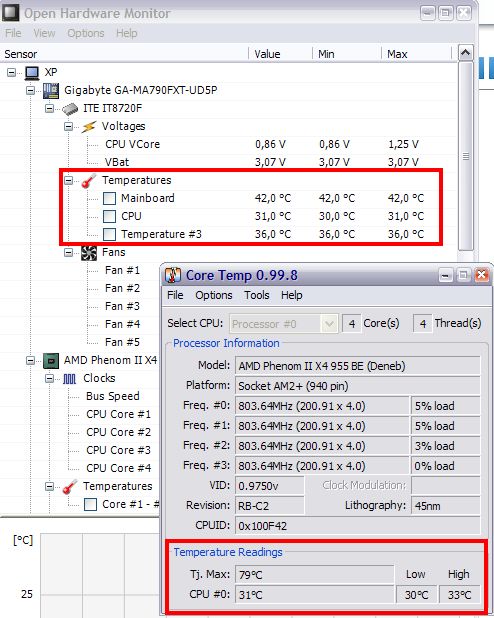The height and width of the screenshot is (618, 494).
Task: Click the ITE IT8720F chip icon
Action: click(x=70, y=108)
